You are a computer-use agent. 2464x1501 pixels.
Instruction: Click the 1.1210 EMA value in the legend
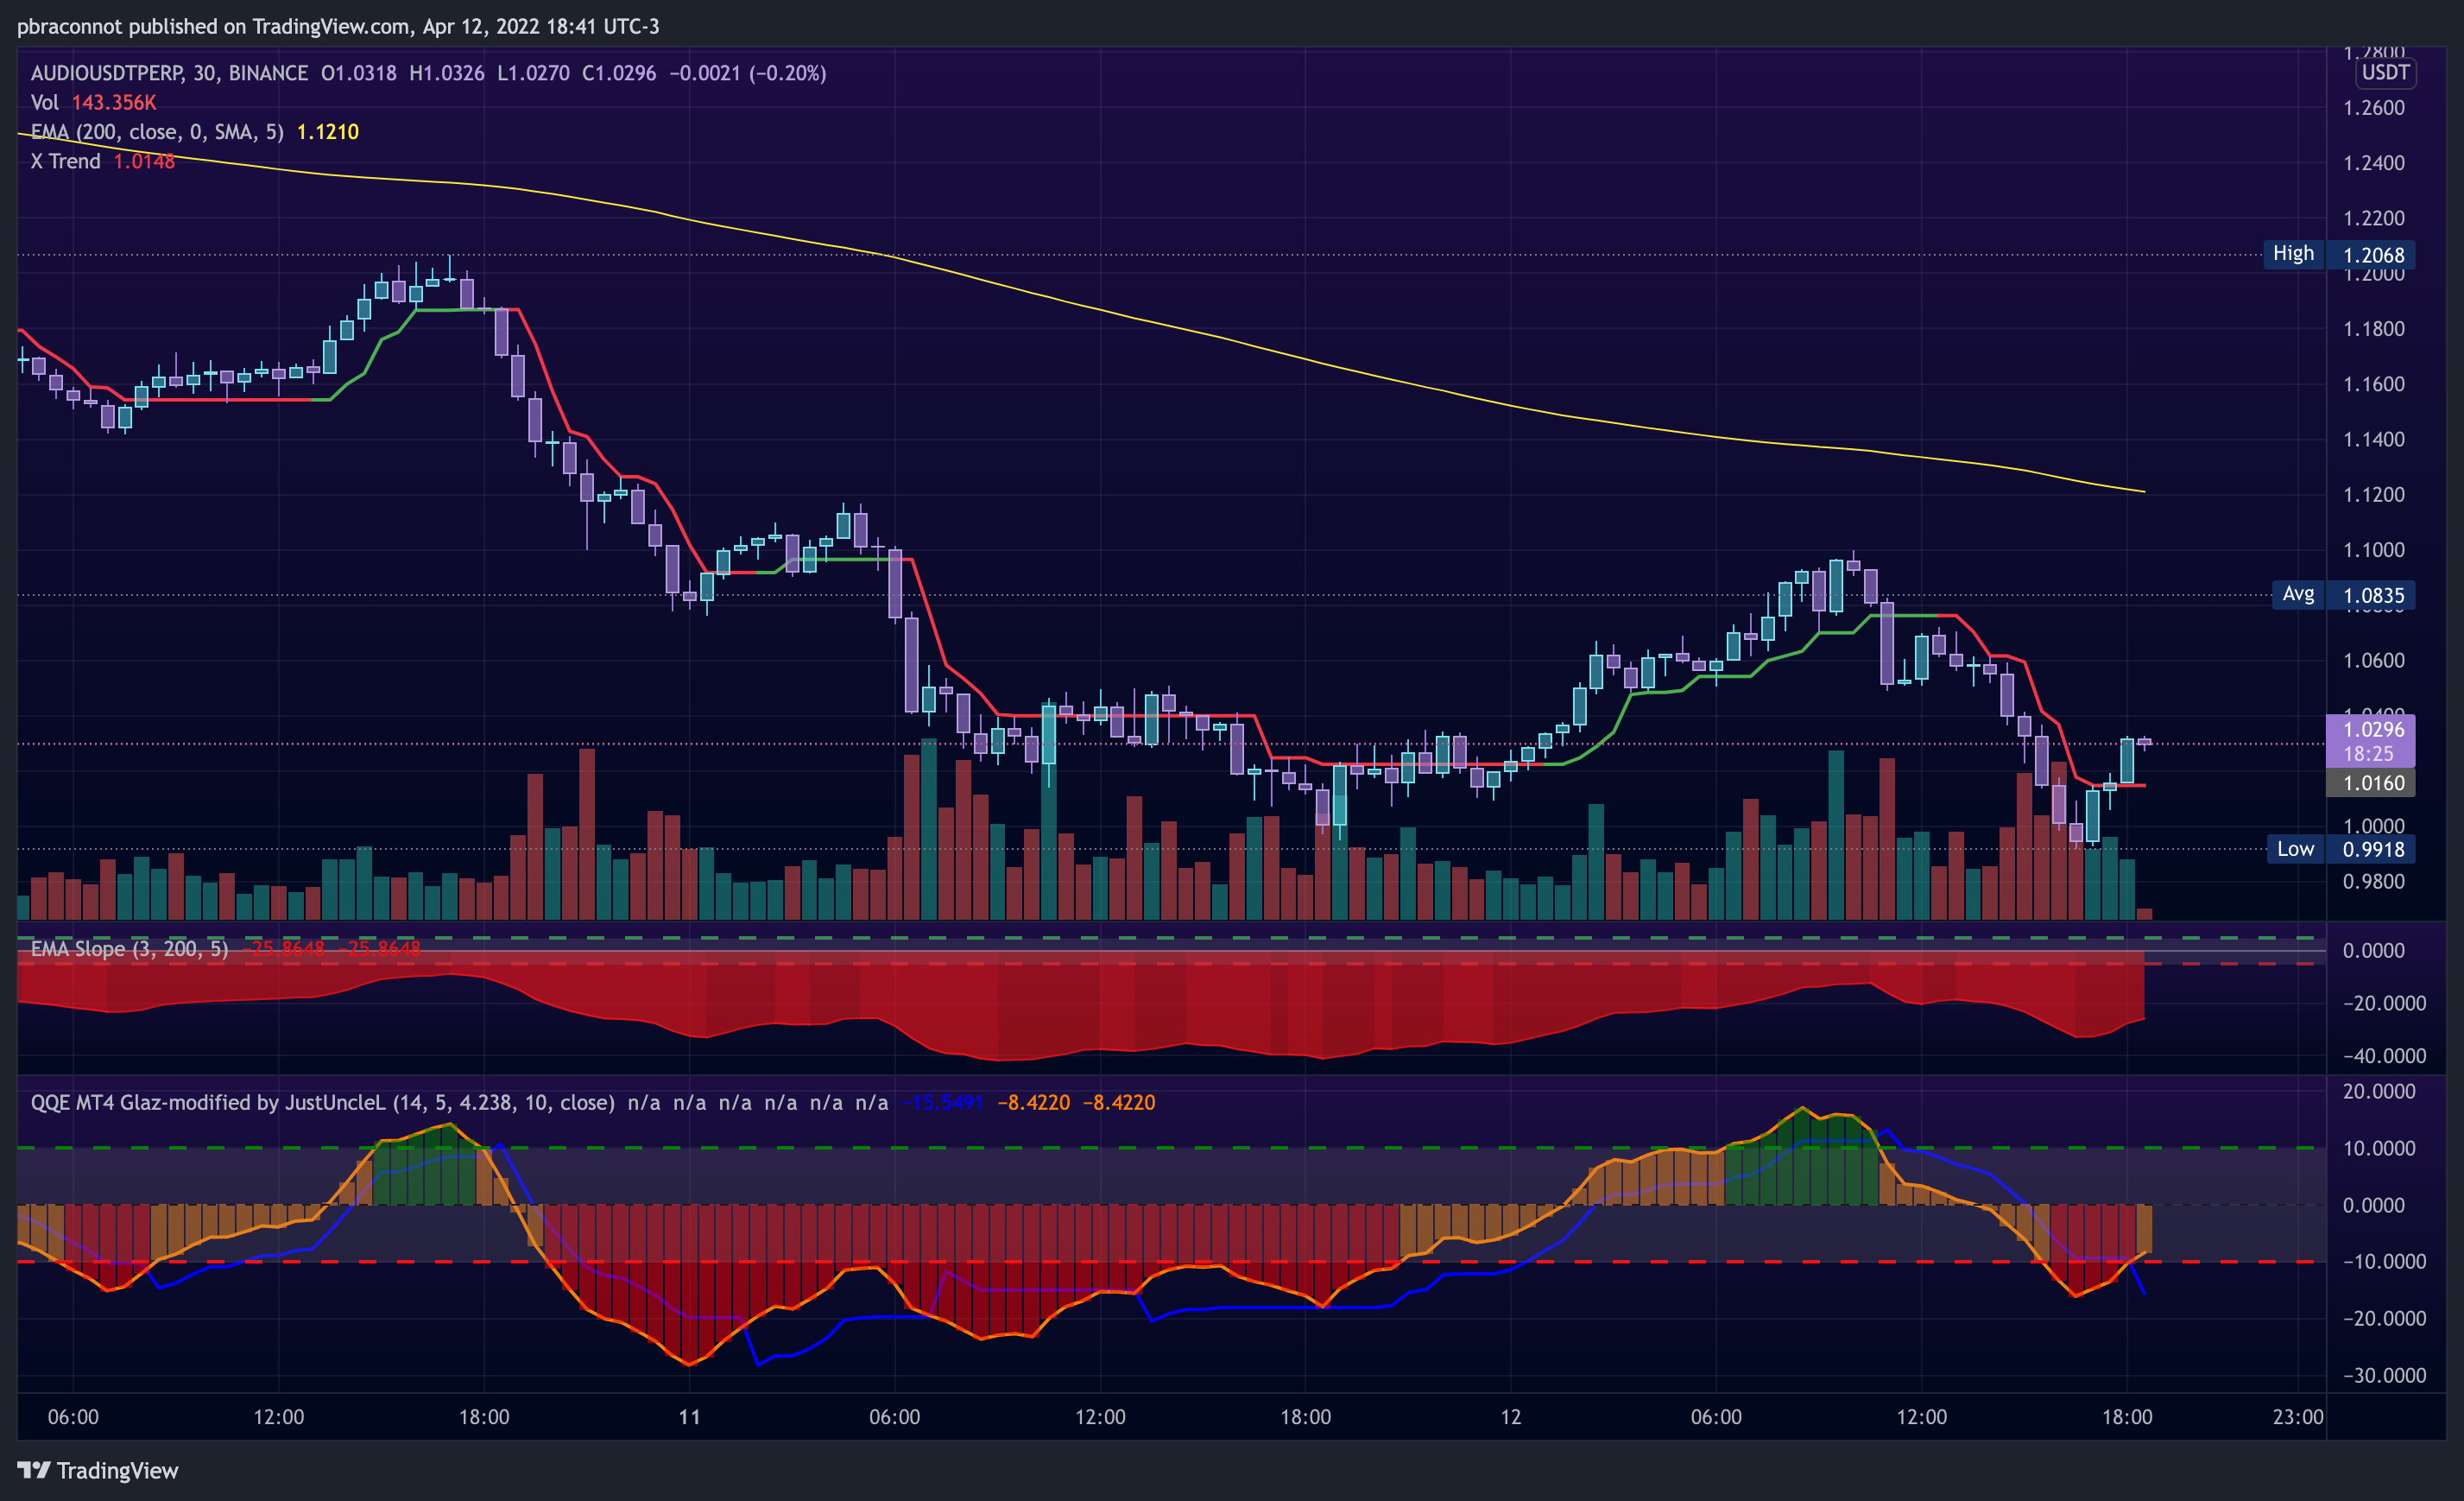coord(328,132)
